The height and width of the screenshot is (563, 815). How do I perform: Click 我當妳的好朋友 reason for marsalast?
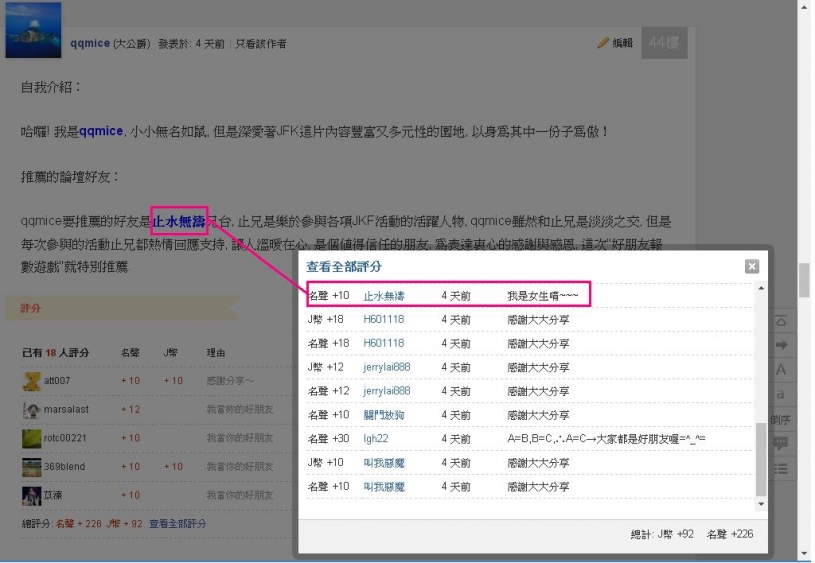(240, 410)
